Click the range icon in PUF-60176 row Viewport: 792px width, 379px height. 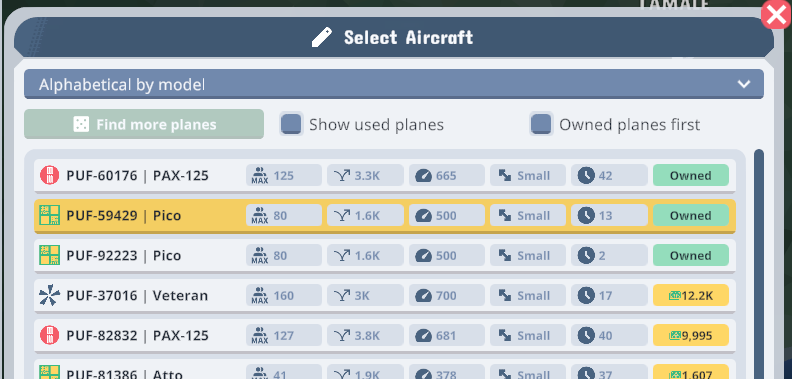[342, 176]
